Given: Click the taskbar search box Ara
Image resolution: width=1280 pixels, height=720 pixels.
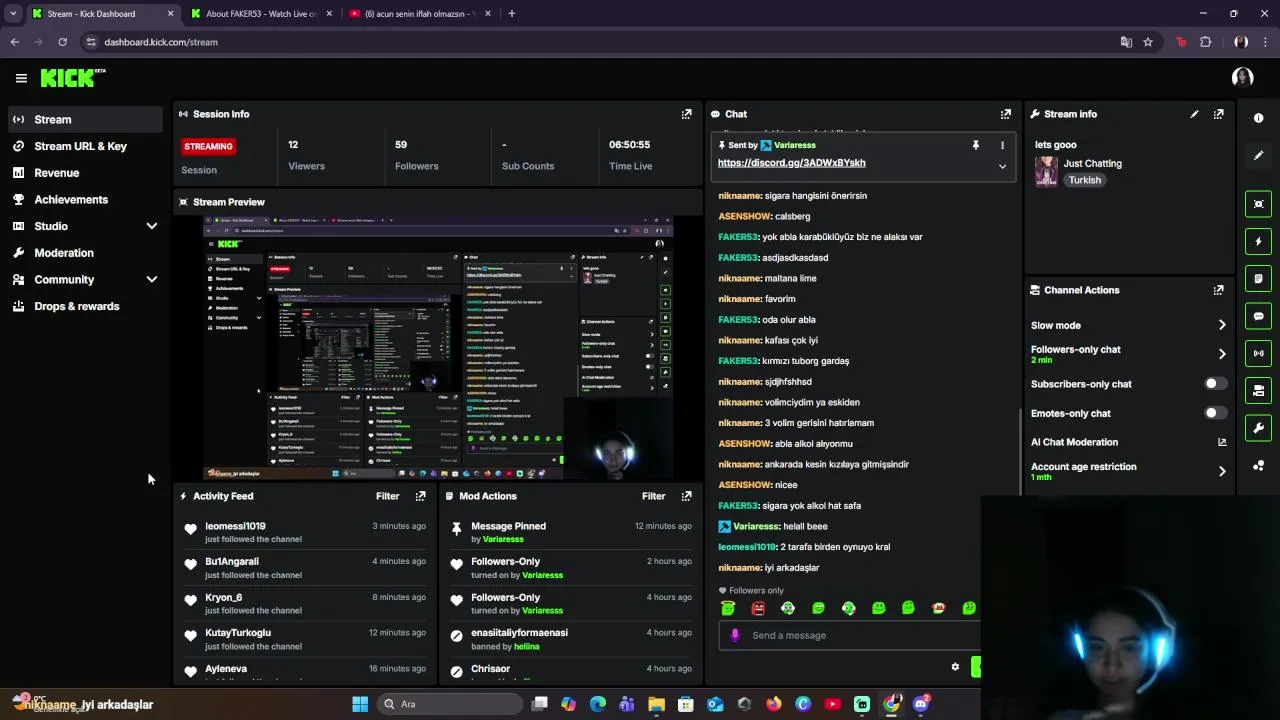Looking at the screenshot, I should (x=448, y=704).
